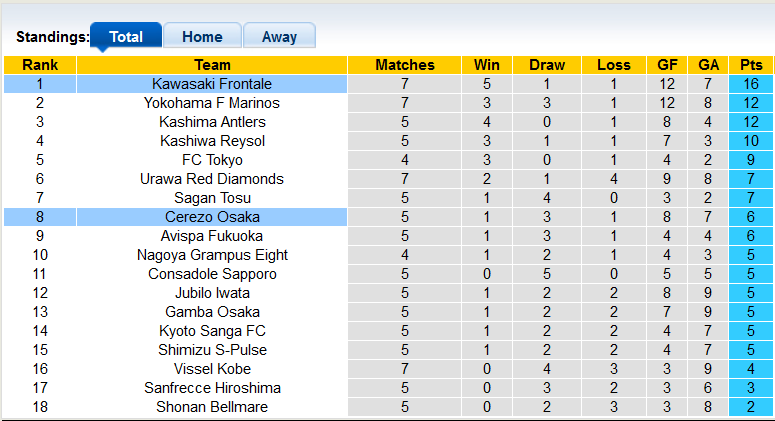The height and width of the screenshot is (421, 775).
Task: Open Vissel Kobe team link
Action: click(x=212, y=369)
